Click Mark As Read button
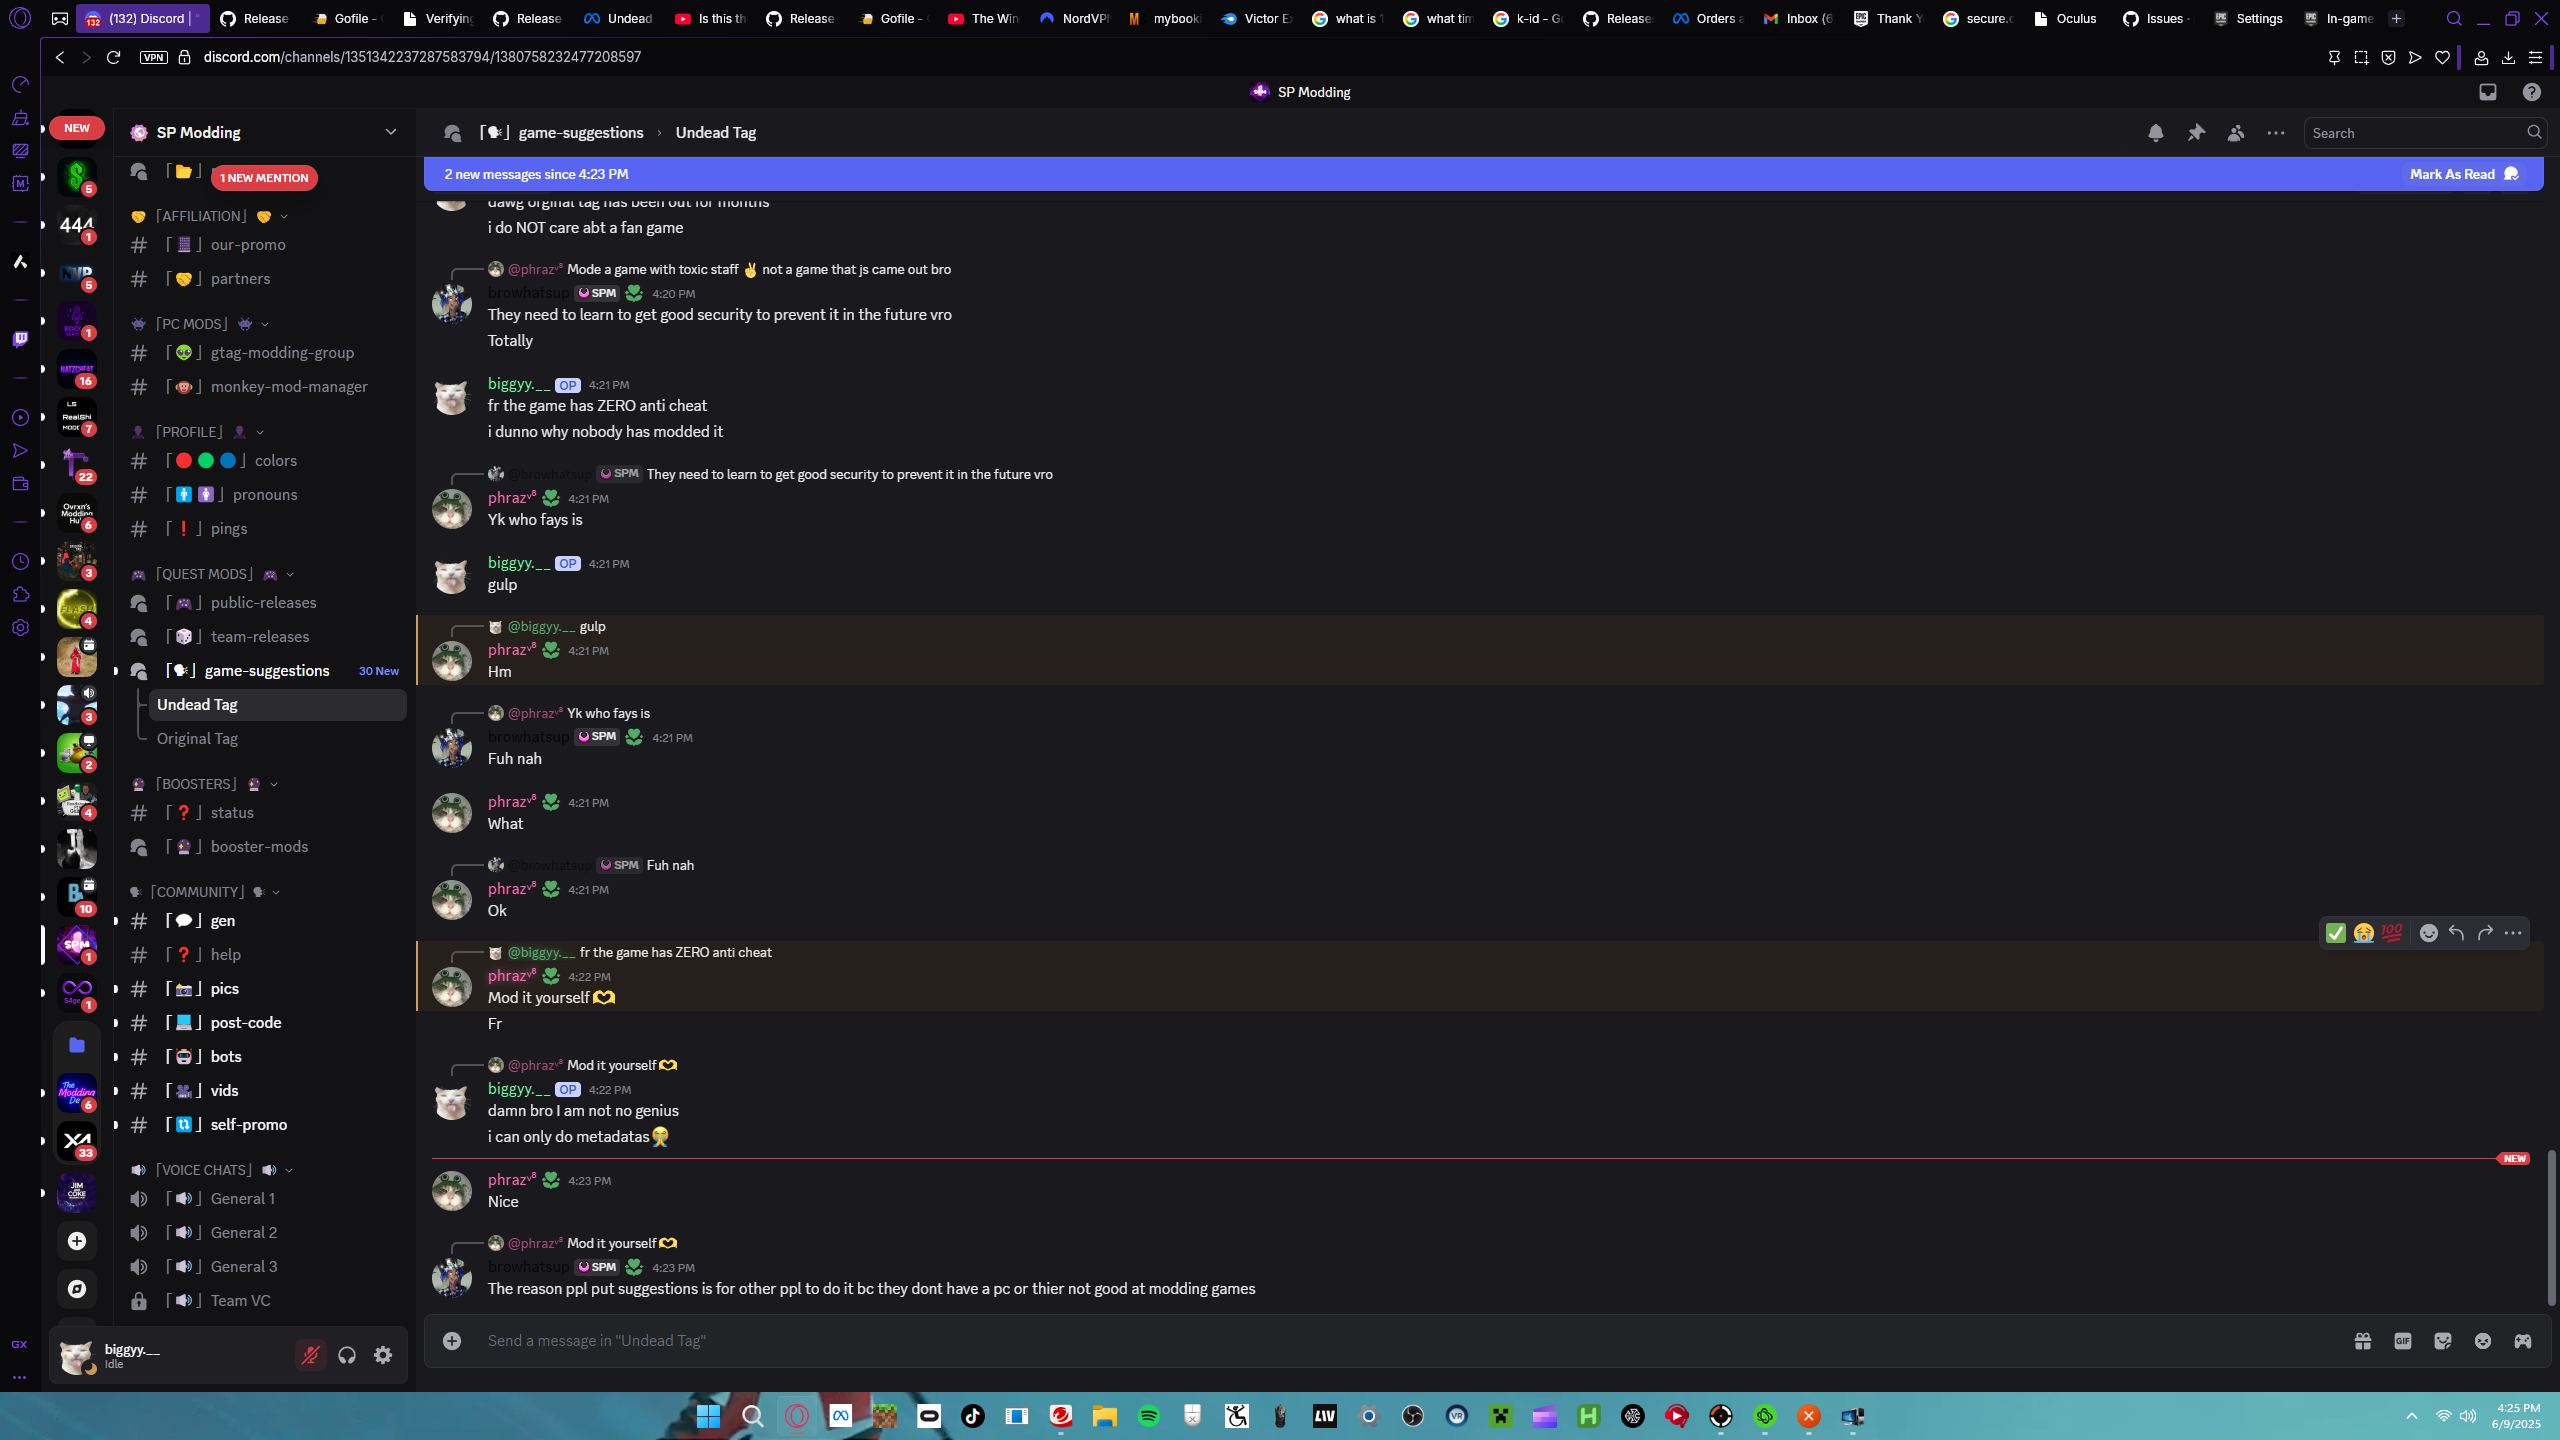Screen dimensions: 2560x1440 click(x=2463, y=174)
